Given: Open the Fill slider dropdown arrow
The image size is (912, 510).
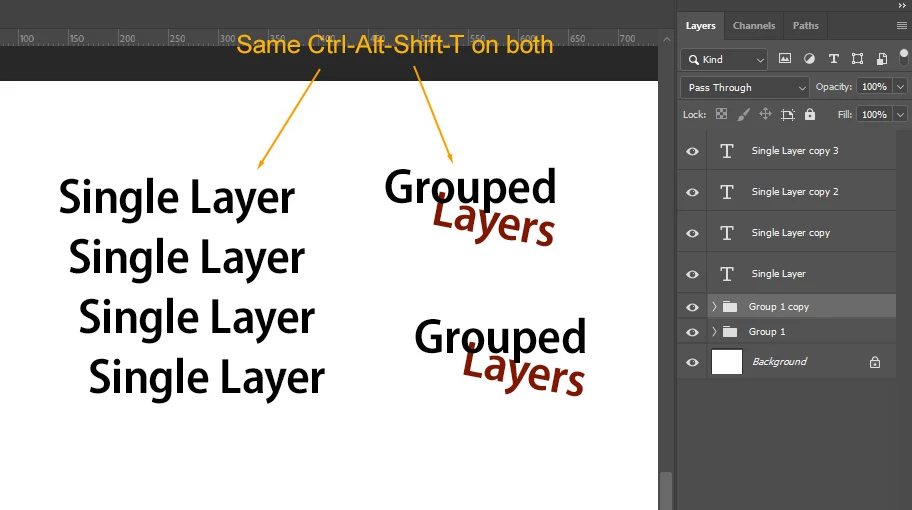Looking at the screenshot, I should [900, 115].
